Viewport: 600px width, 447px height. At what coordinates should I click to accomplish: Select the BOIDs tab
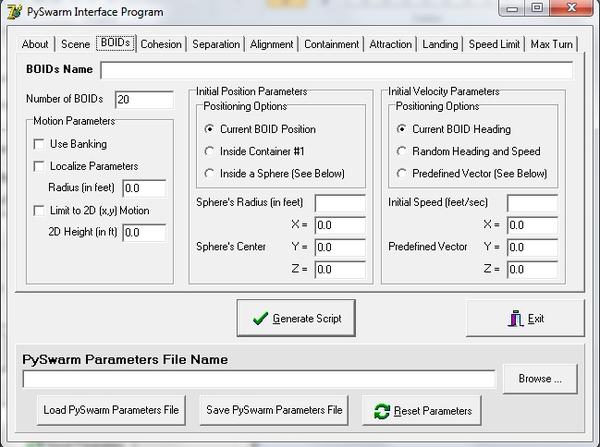point(116,42)
